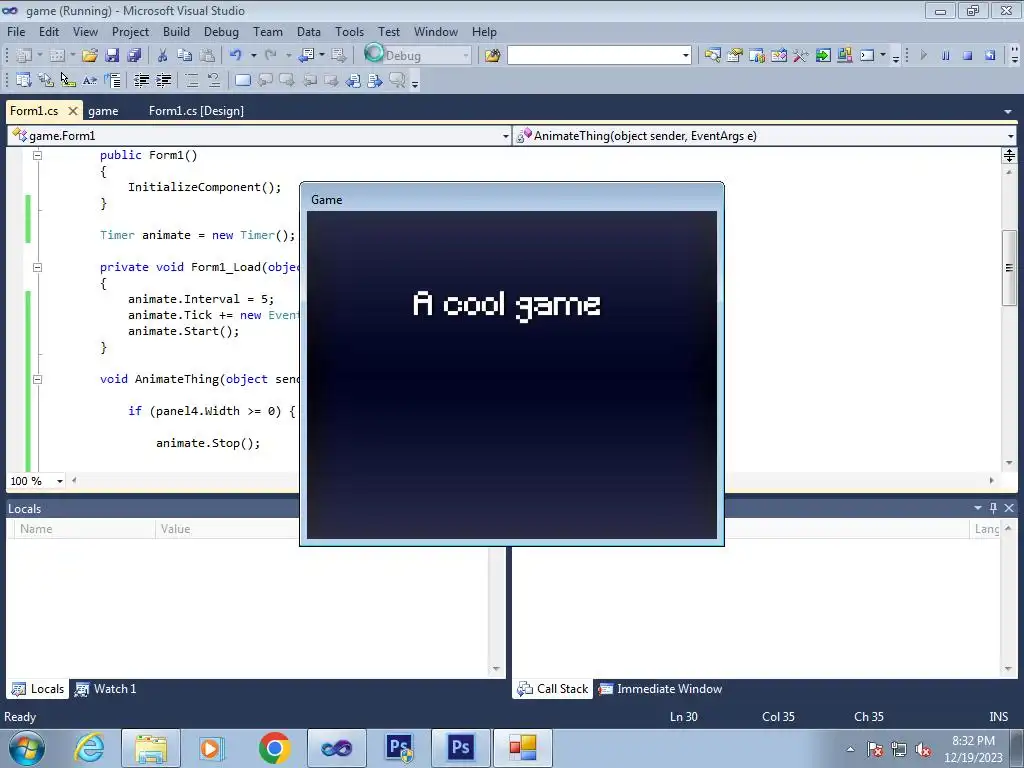Click the Find in Files icon
The image size is (1024, 768).
click(492, 56)
